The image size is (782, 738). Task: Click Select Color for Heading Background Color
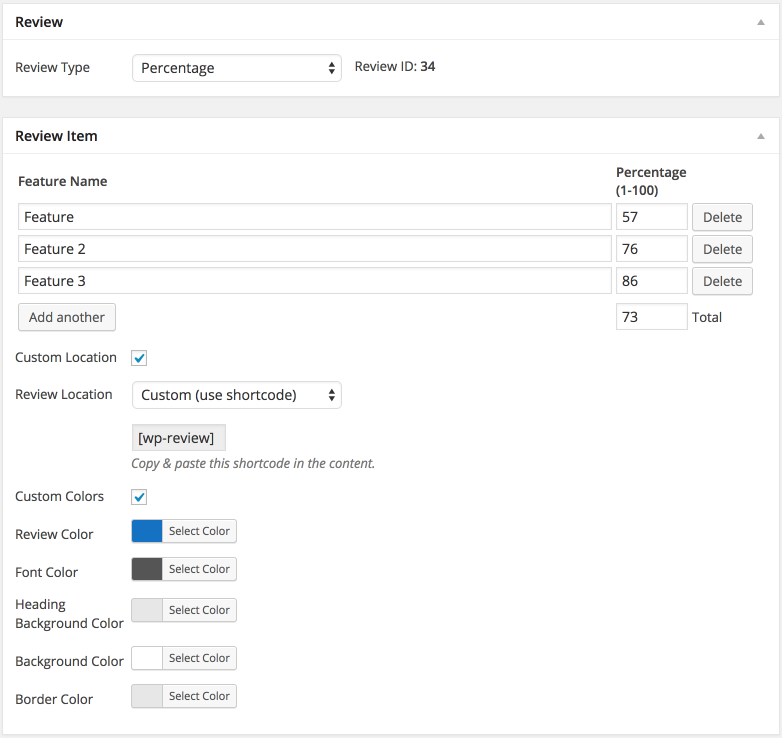[199, 610]
